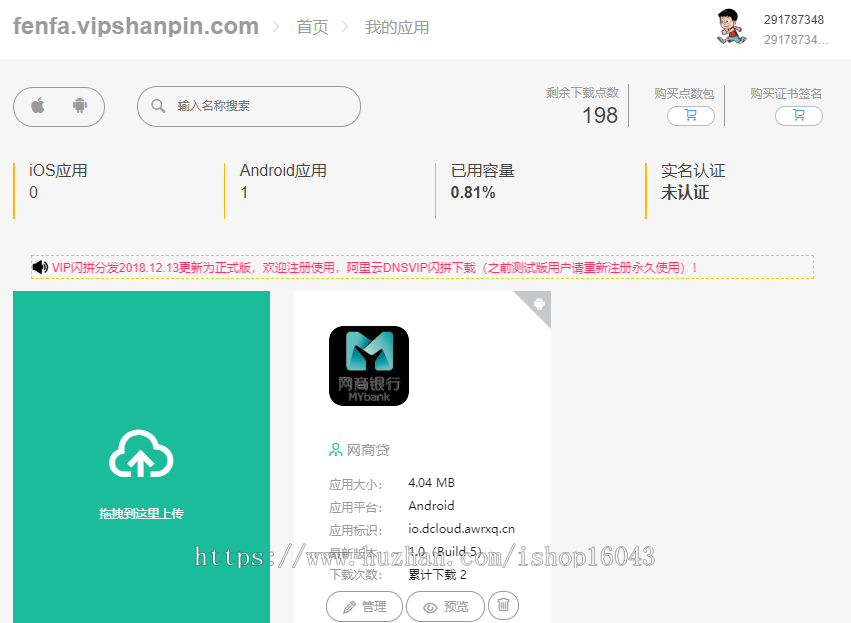Click the VIP闪拼分发 announcement notice text
This screenshot has height=623, width=851.
(374, 268)
